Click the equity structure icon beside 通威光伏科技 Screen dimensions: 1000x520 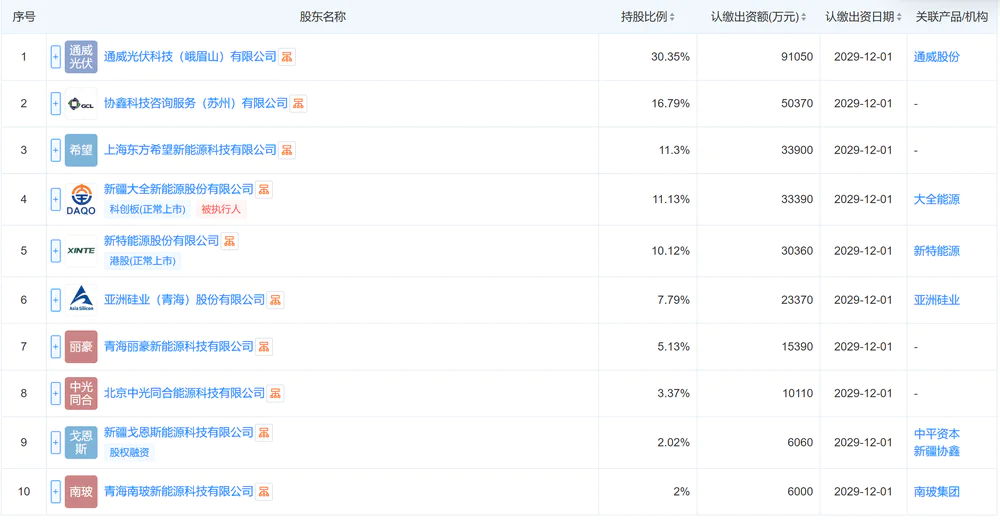coord(287,57)
